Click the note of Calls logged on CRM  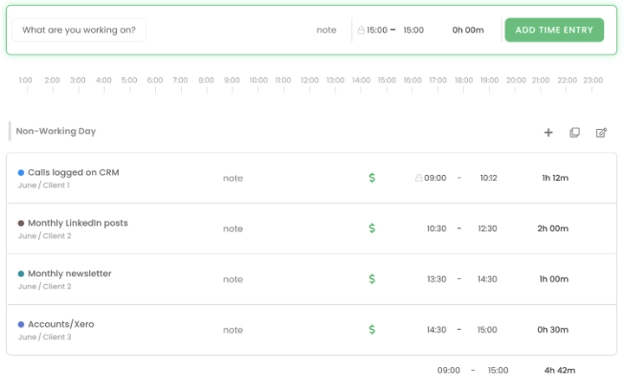pos(233,178)
